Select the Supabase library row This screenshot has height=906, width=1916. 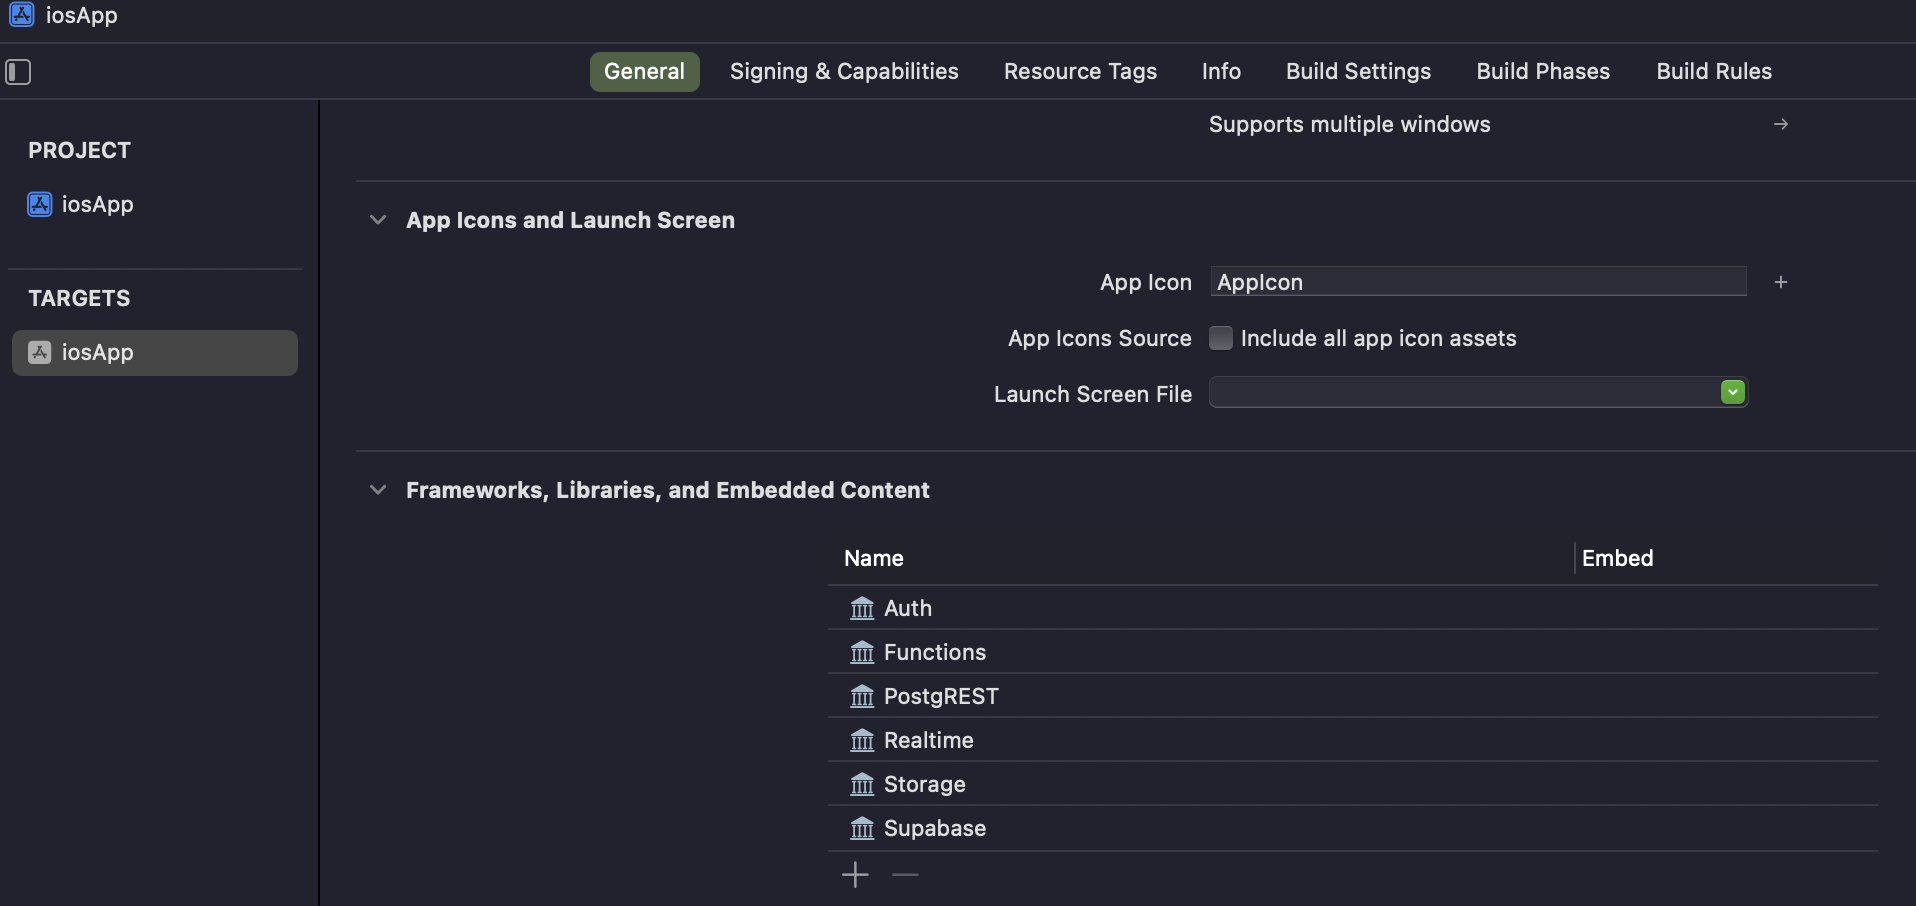click(x=1353, y=828)
